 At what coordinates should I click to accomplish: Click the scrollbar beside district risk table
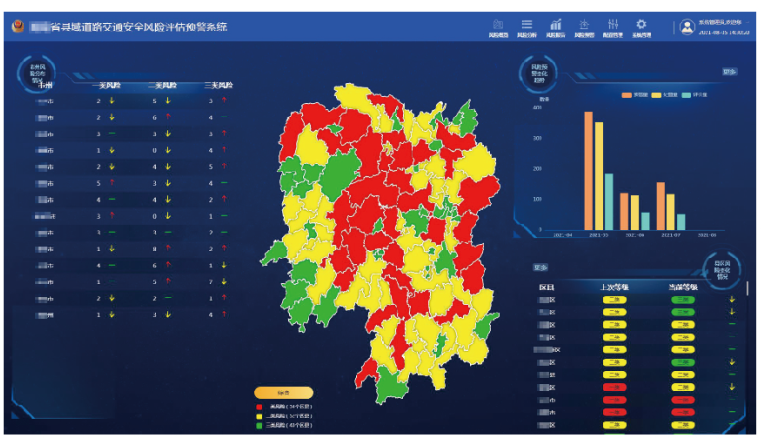(747, 287)
